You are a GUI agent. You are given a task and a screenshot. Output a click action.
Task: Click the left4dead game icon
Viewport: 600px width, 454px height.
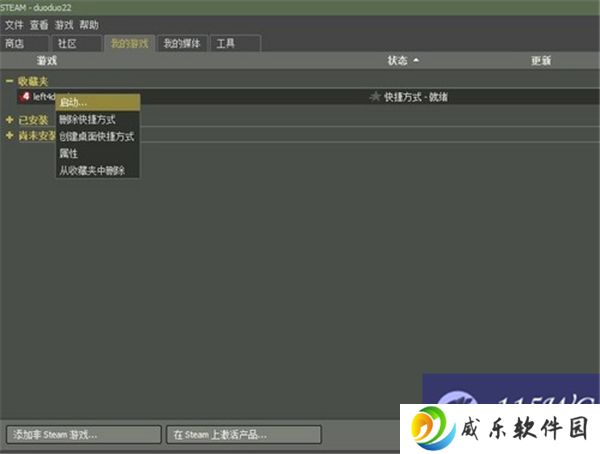tap(25, 96)
